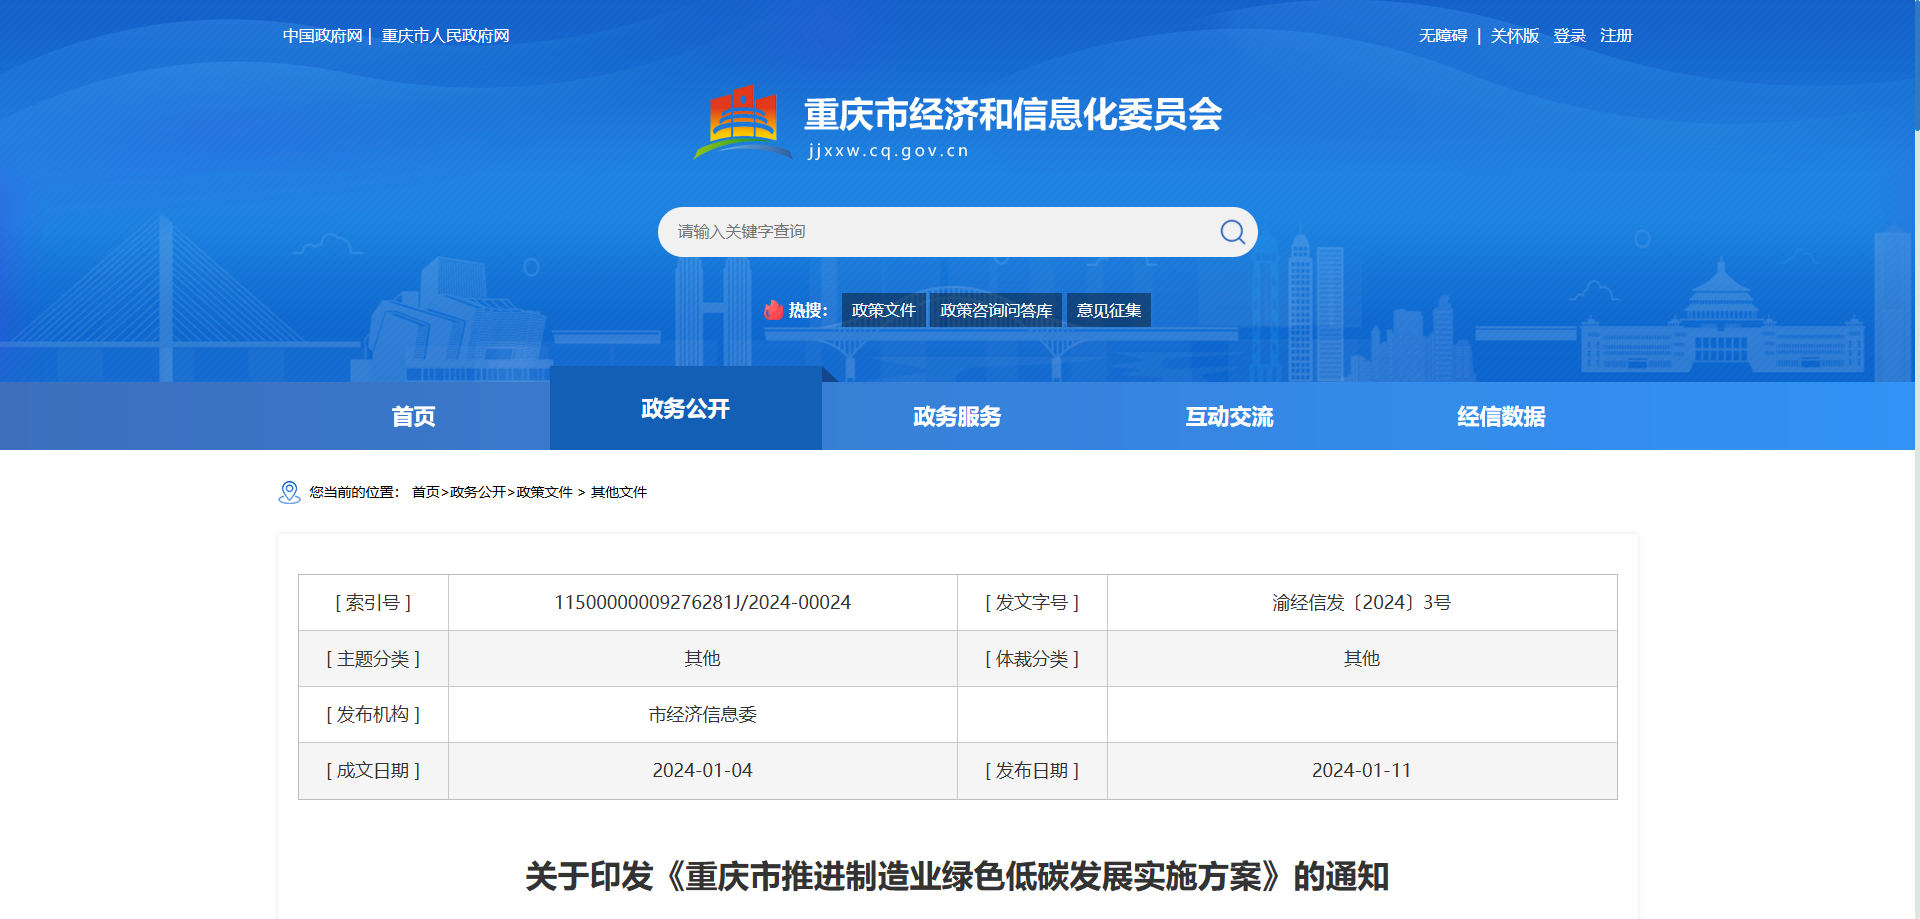Click 其他文件 in the breadcrumb
Screen dimensions: 1920x919
coord(618,492)
